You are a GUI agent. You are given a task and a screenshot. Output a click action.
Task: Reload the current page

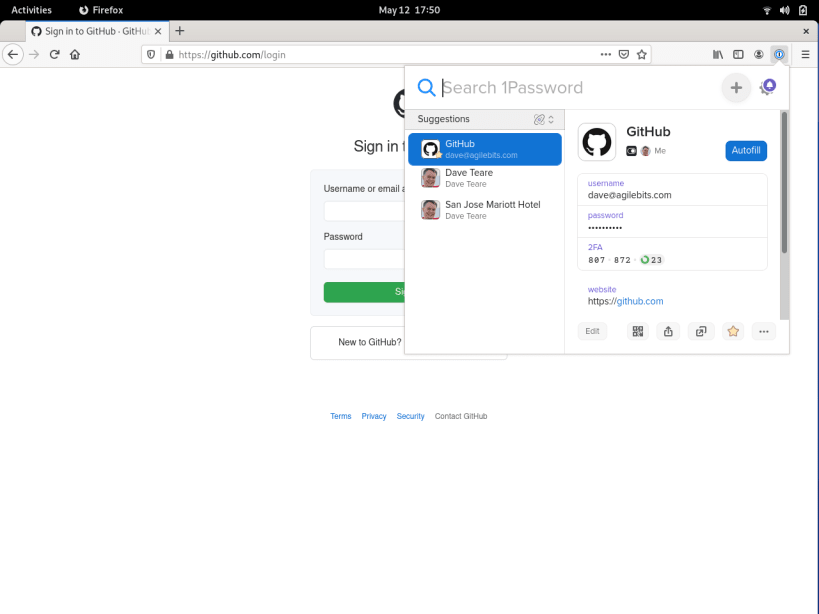(54, 54)
